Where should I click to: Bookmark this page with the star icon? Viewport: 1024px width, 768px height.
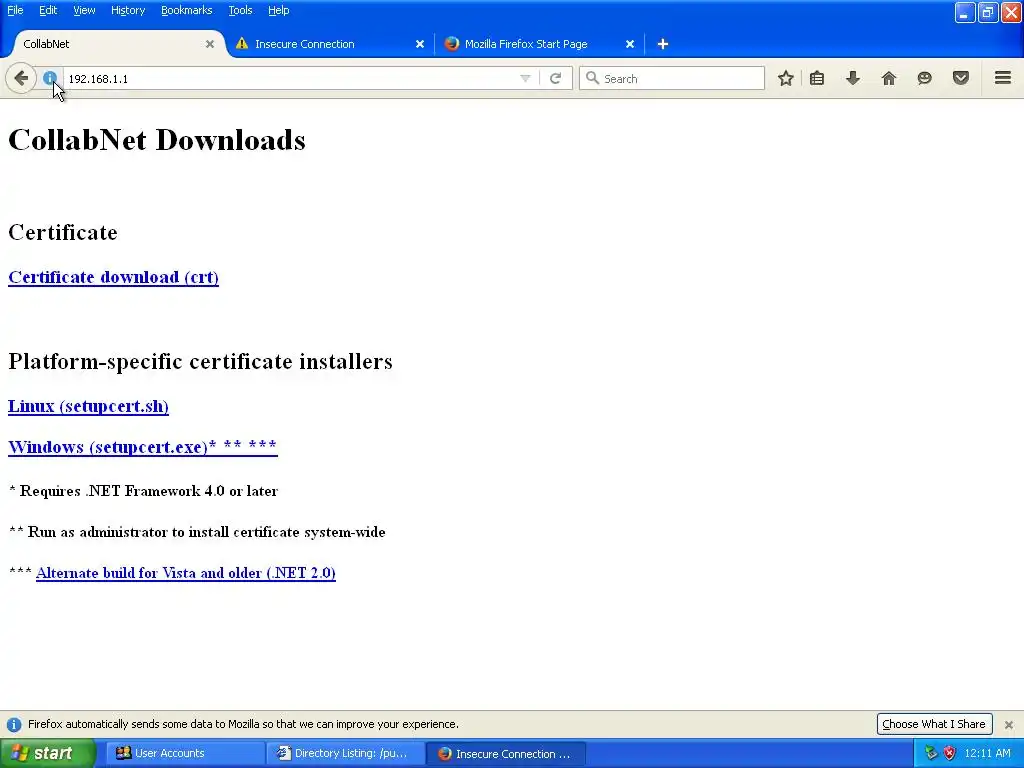tap(786, 78)
